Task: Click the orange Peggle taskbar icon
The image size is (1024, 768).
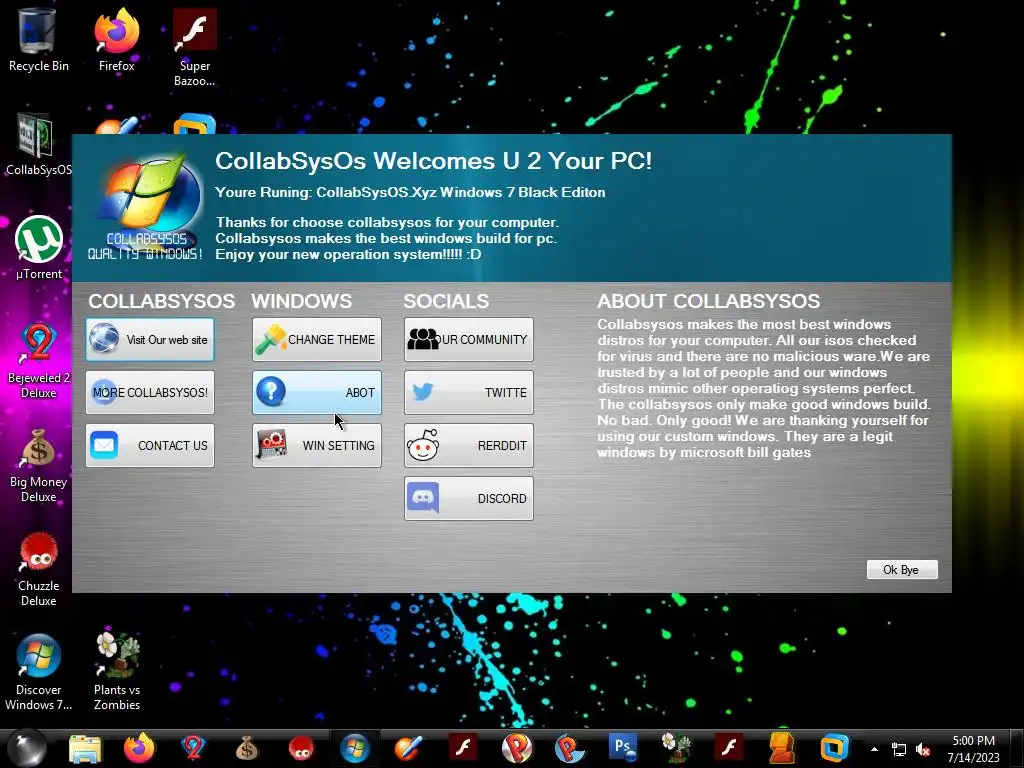Action: (x=517, y=748)
